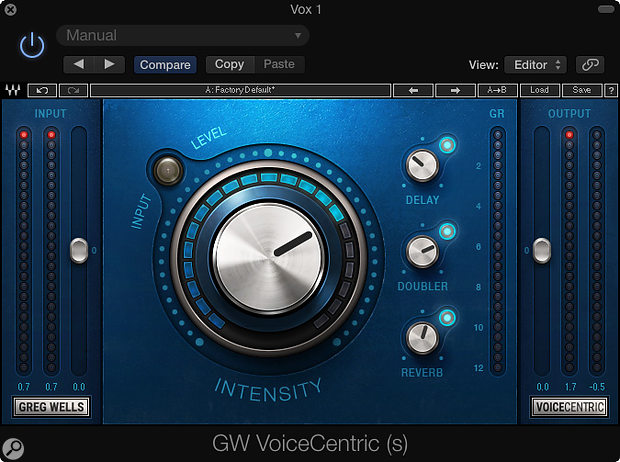Image resolution: width=620 pixels, height=462 pixels.
Task: Reset the left input clip LED
Action: [24, 135]
